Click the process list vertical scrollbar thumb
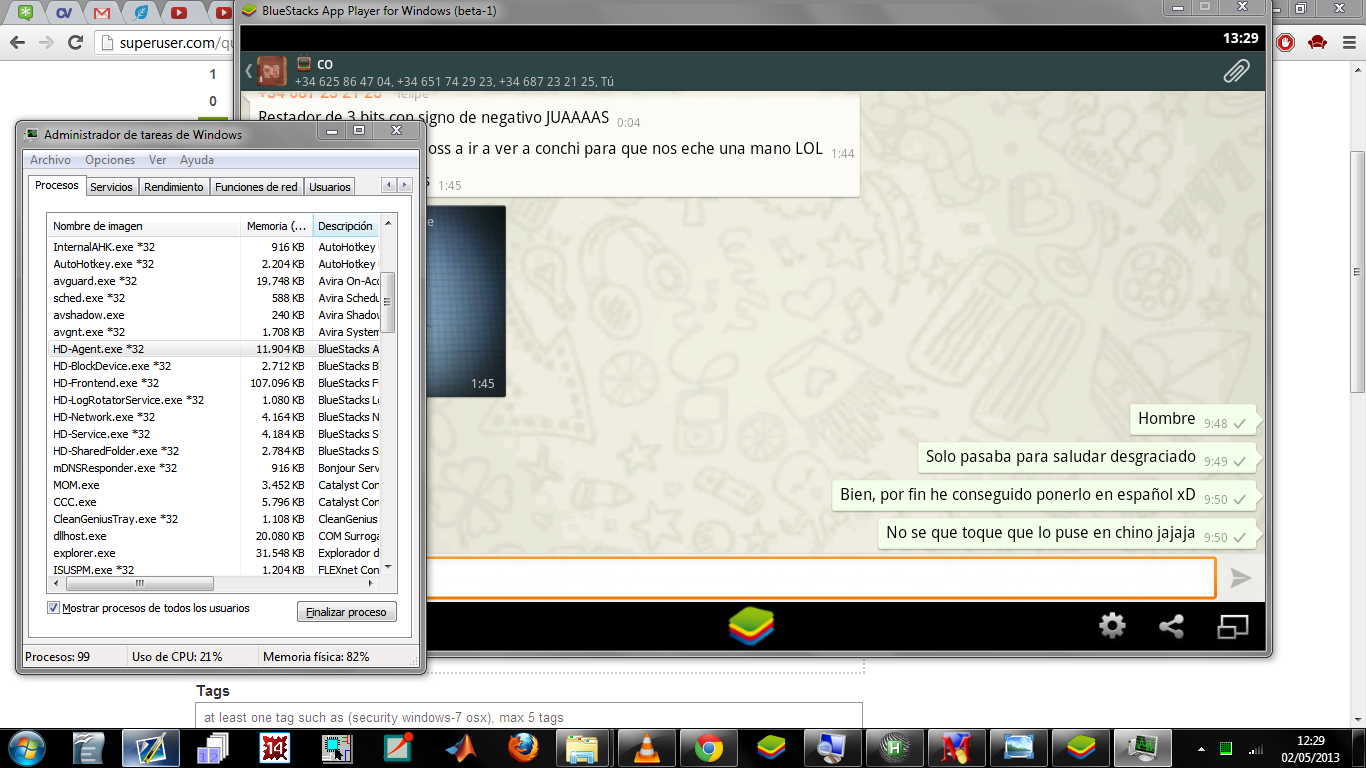 (389, 302)
